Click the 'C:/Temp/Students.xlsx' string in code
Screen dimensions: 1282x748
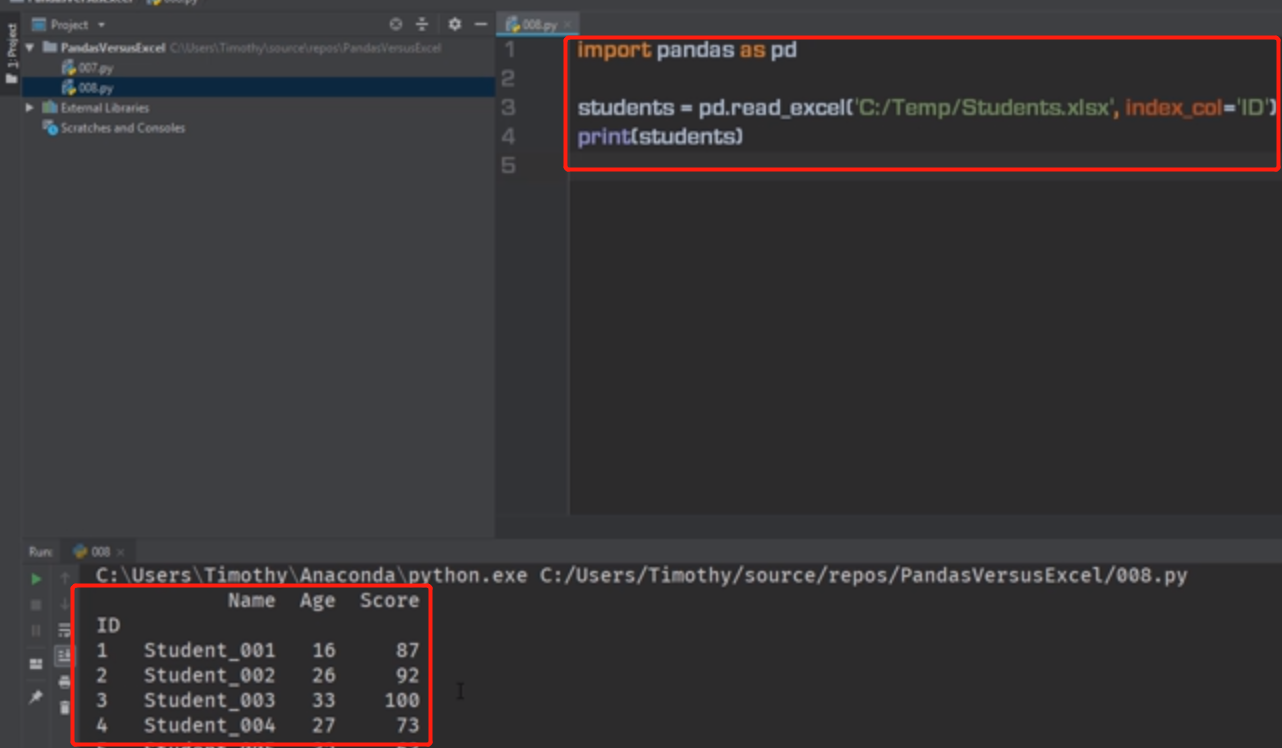pos(985,107)
